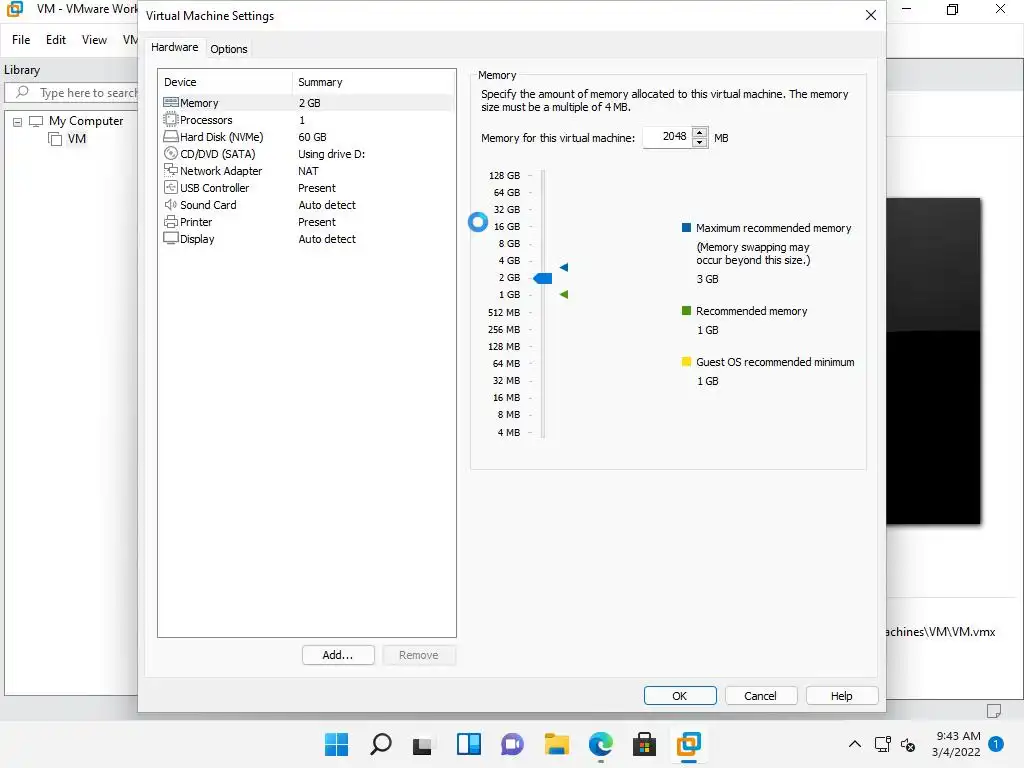Select the USB Controller icon
This screenshot has height=768, width=1024.
(x=170, y=187)
